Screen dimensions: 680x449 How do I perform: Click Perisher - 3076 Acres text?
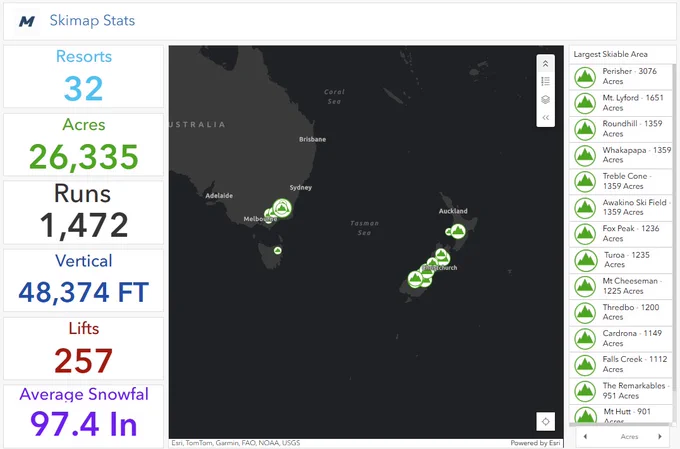629,76
